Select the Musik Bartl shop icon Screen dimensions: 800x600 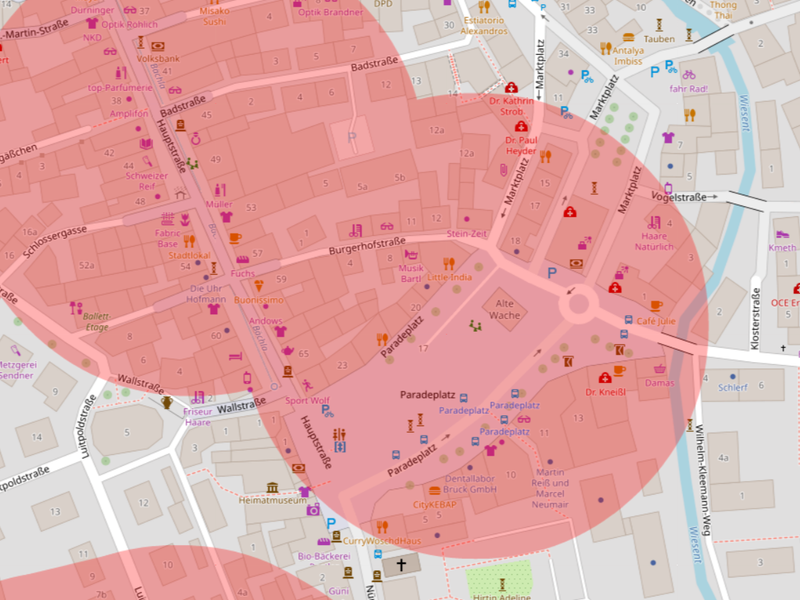411,254
